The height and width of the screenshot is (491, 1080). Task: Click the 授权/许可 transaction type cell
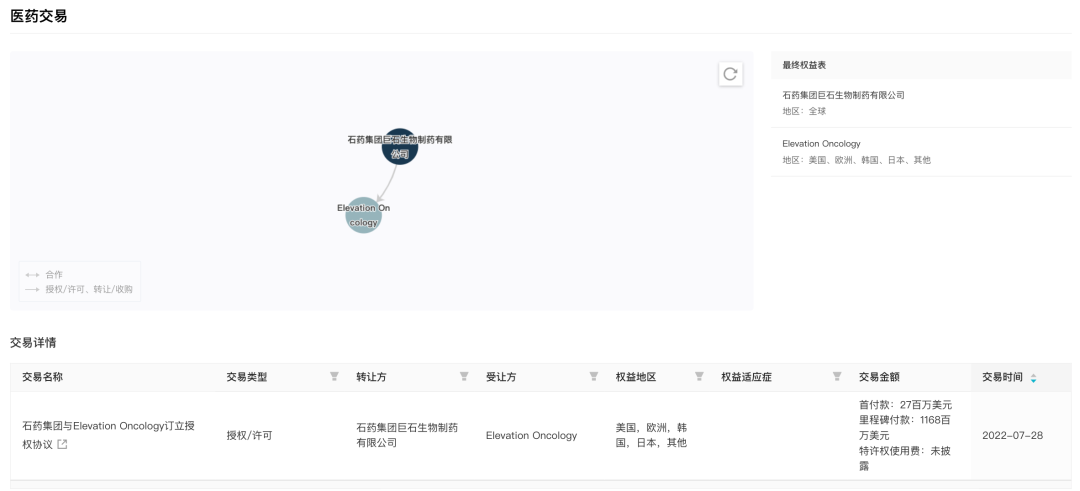coord(249,435)
